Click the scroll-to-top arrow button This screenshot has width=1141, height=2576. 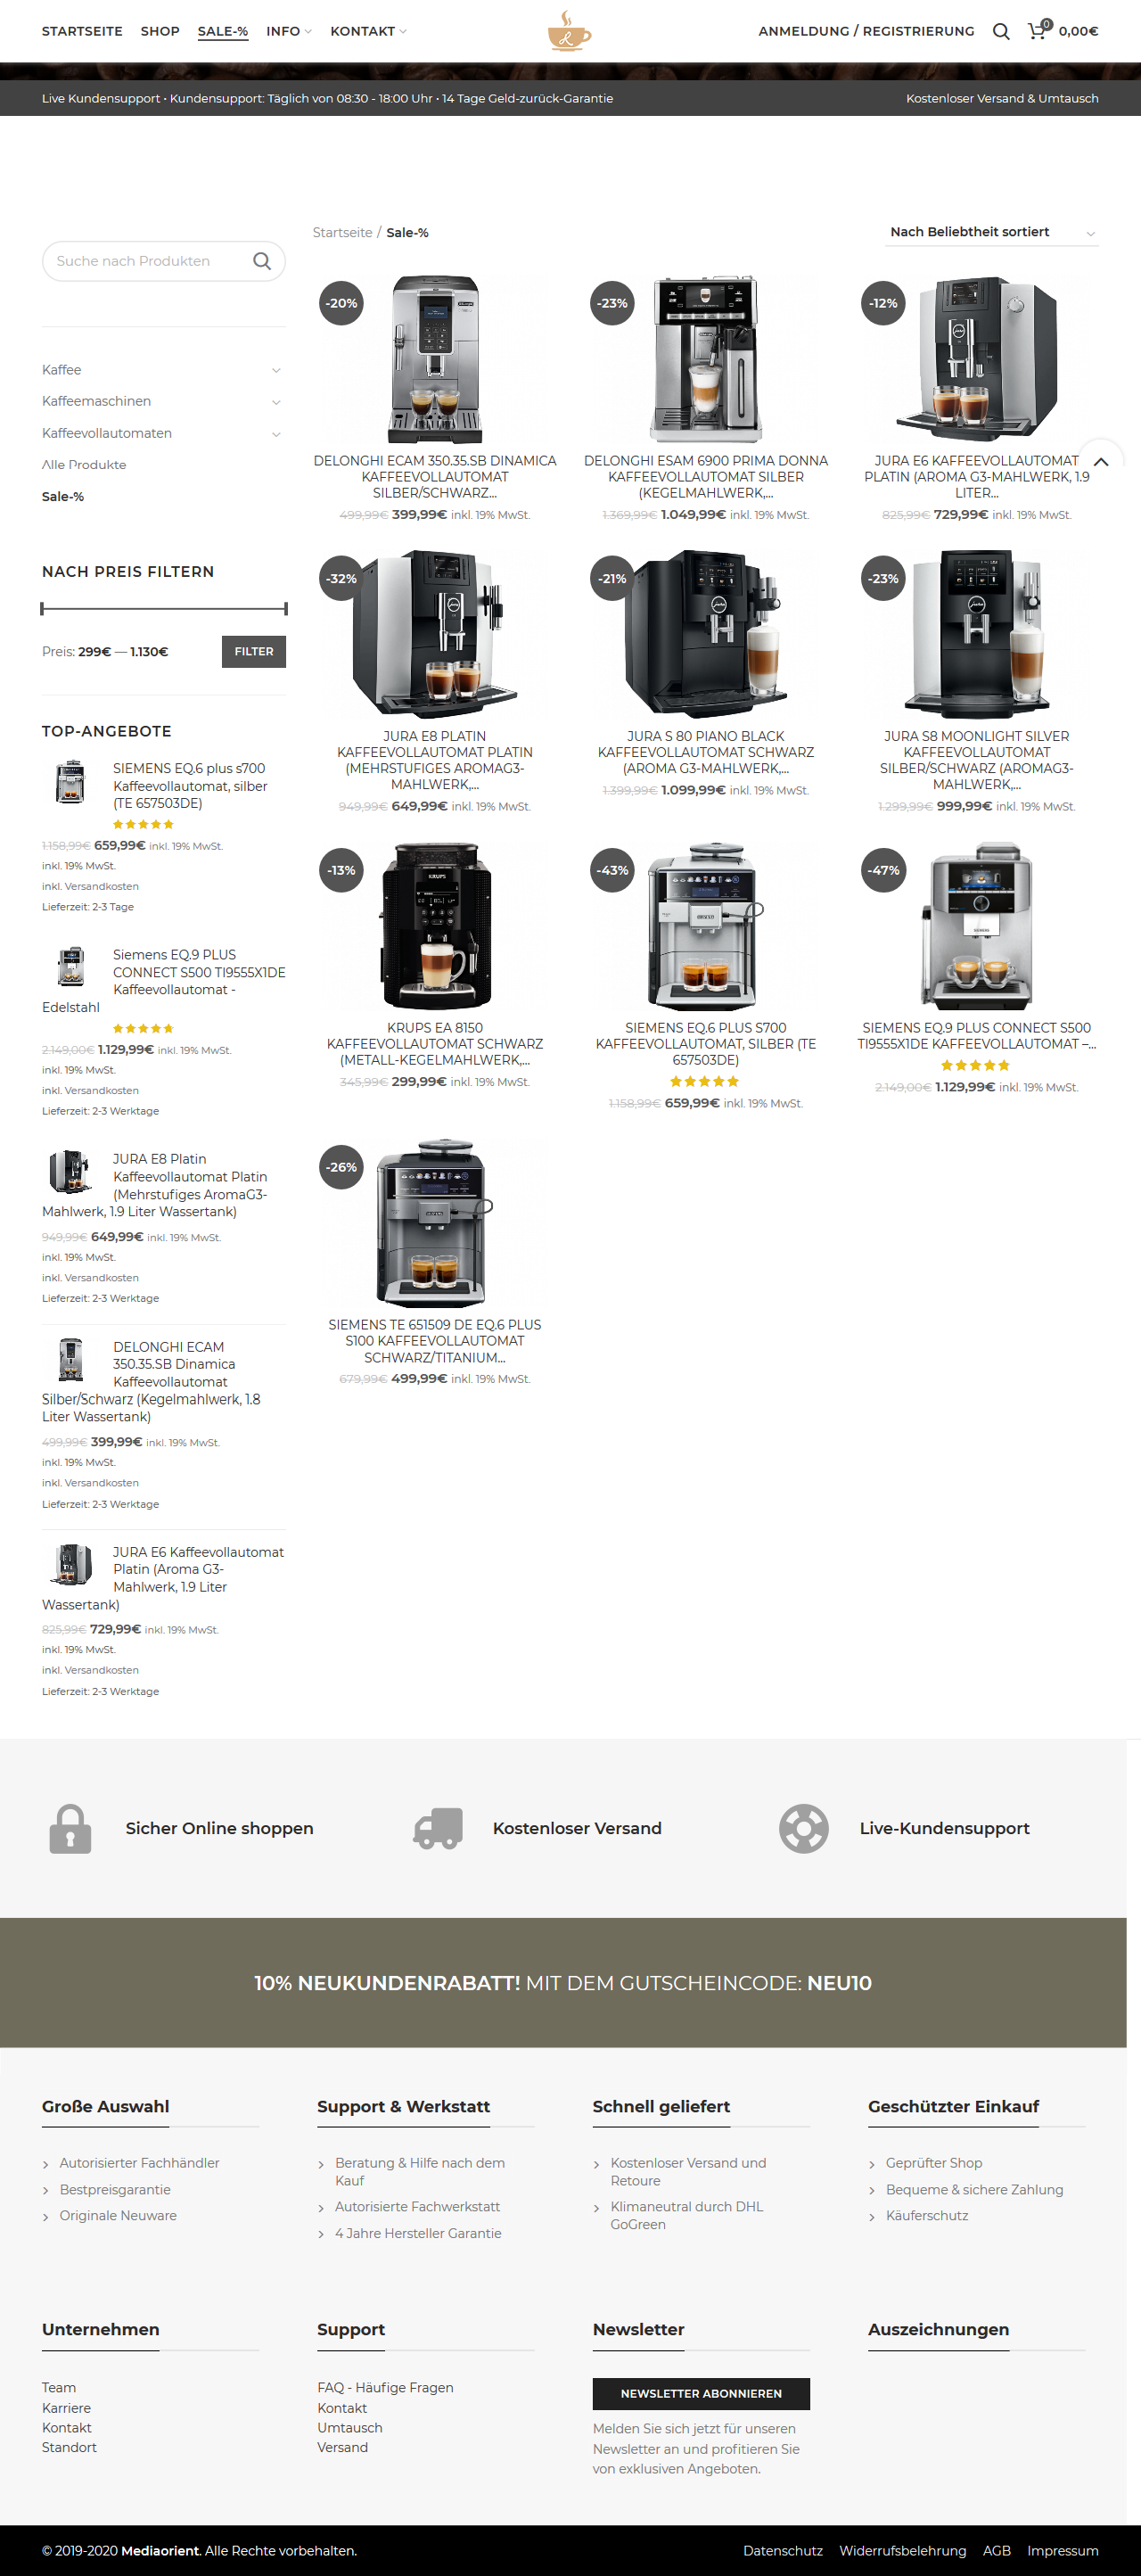[x=1101, y=462]
